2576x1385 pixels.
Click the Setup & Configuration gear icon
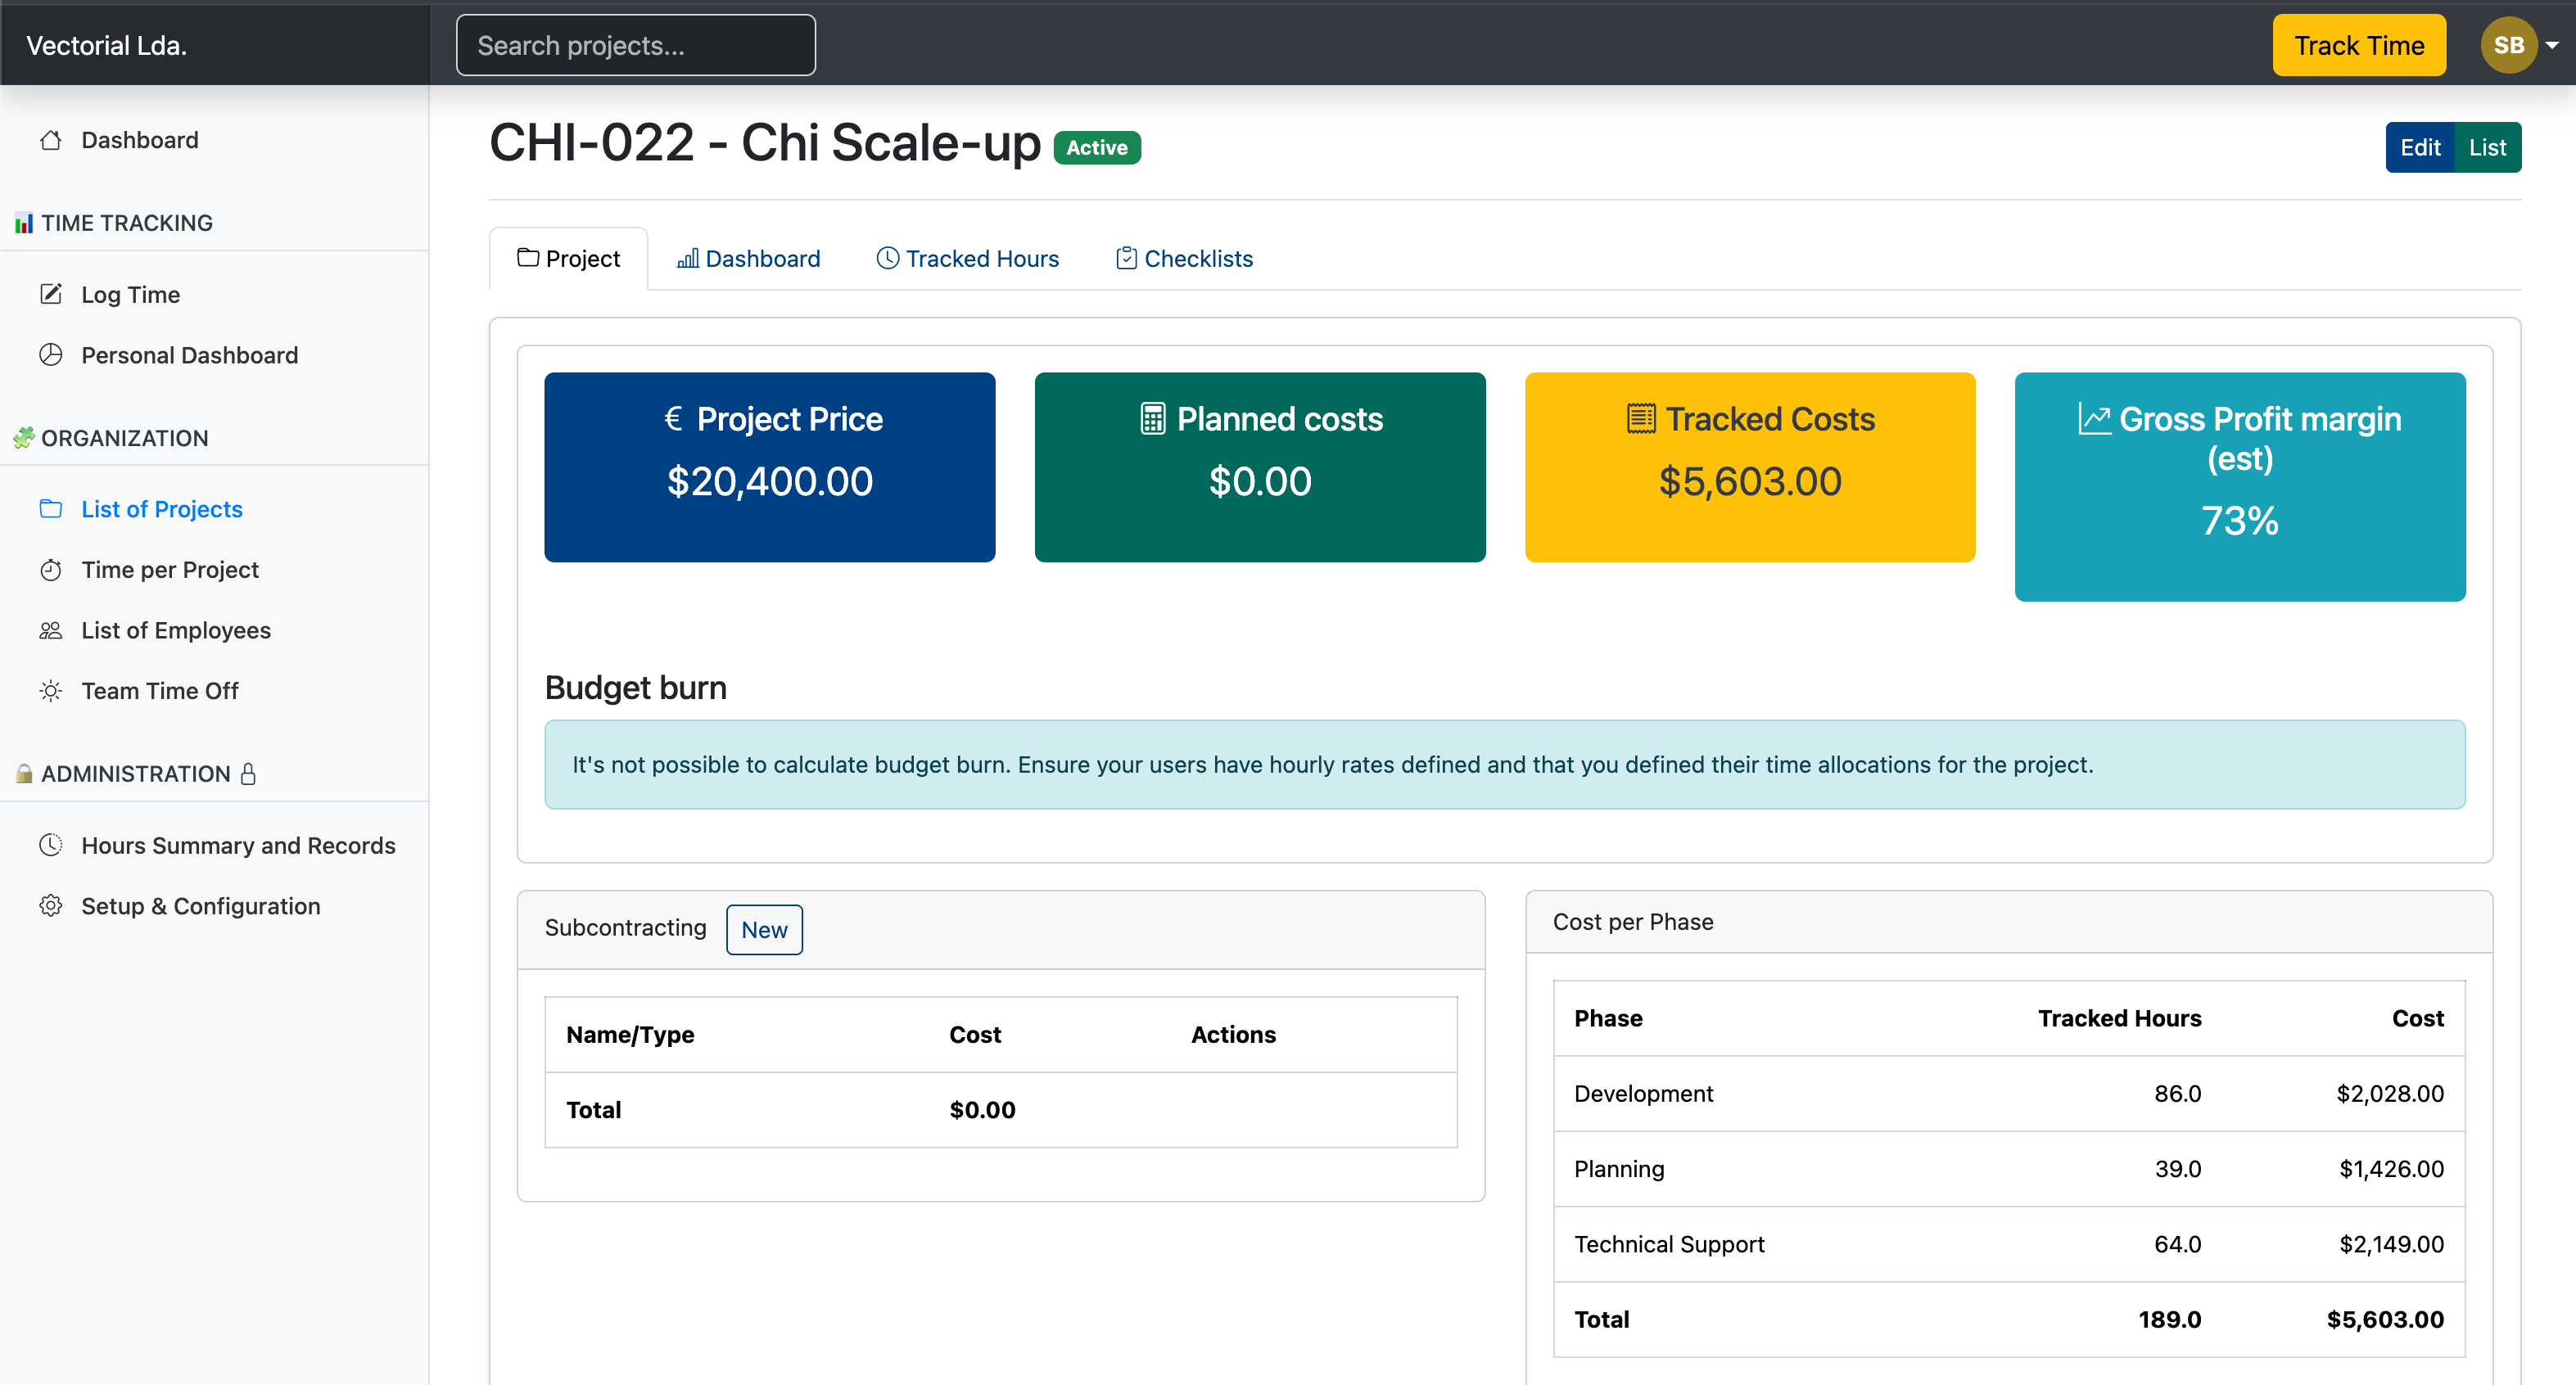51,906
